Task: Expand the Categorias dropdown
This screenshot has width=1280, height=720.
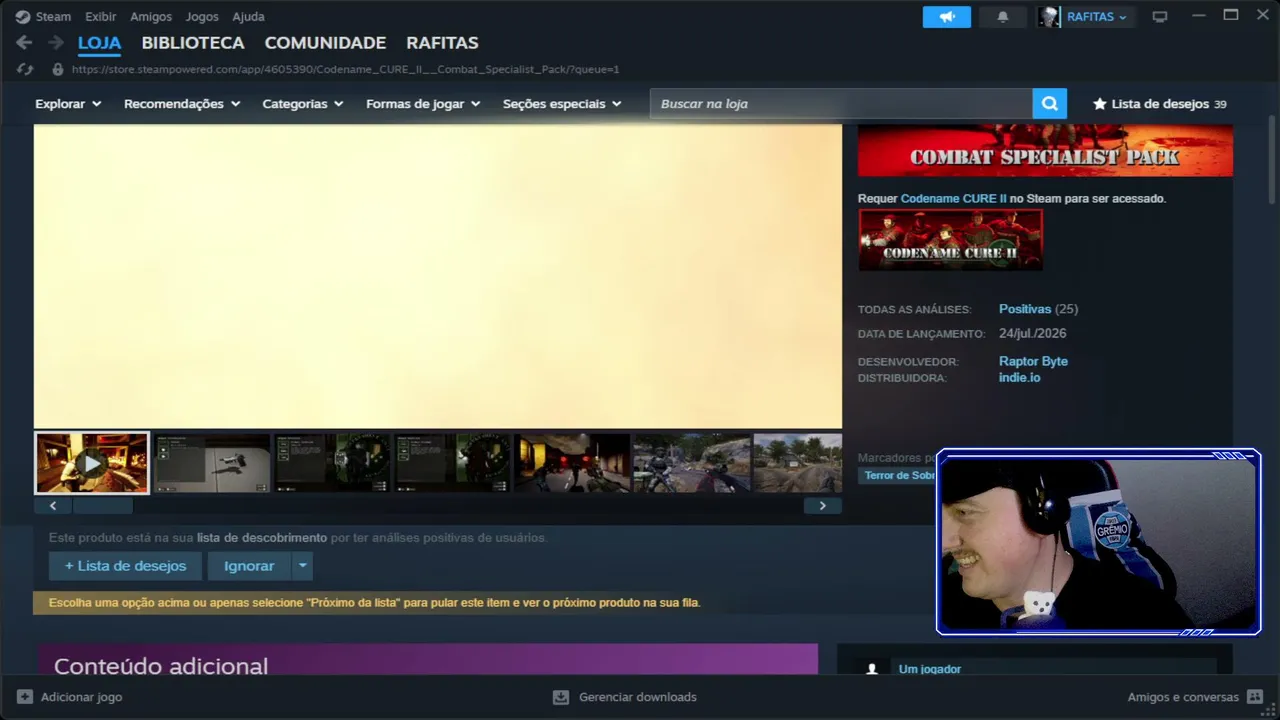Action: click(303, 104)
